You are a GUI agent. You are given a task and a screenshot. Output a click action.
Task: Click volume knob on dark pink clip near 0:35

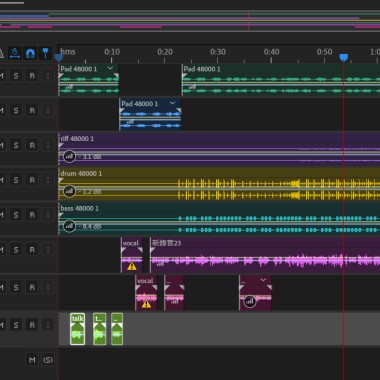250,301
